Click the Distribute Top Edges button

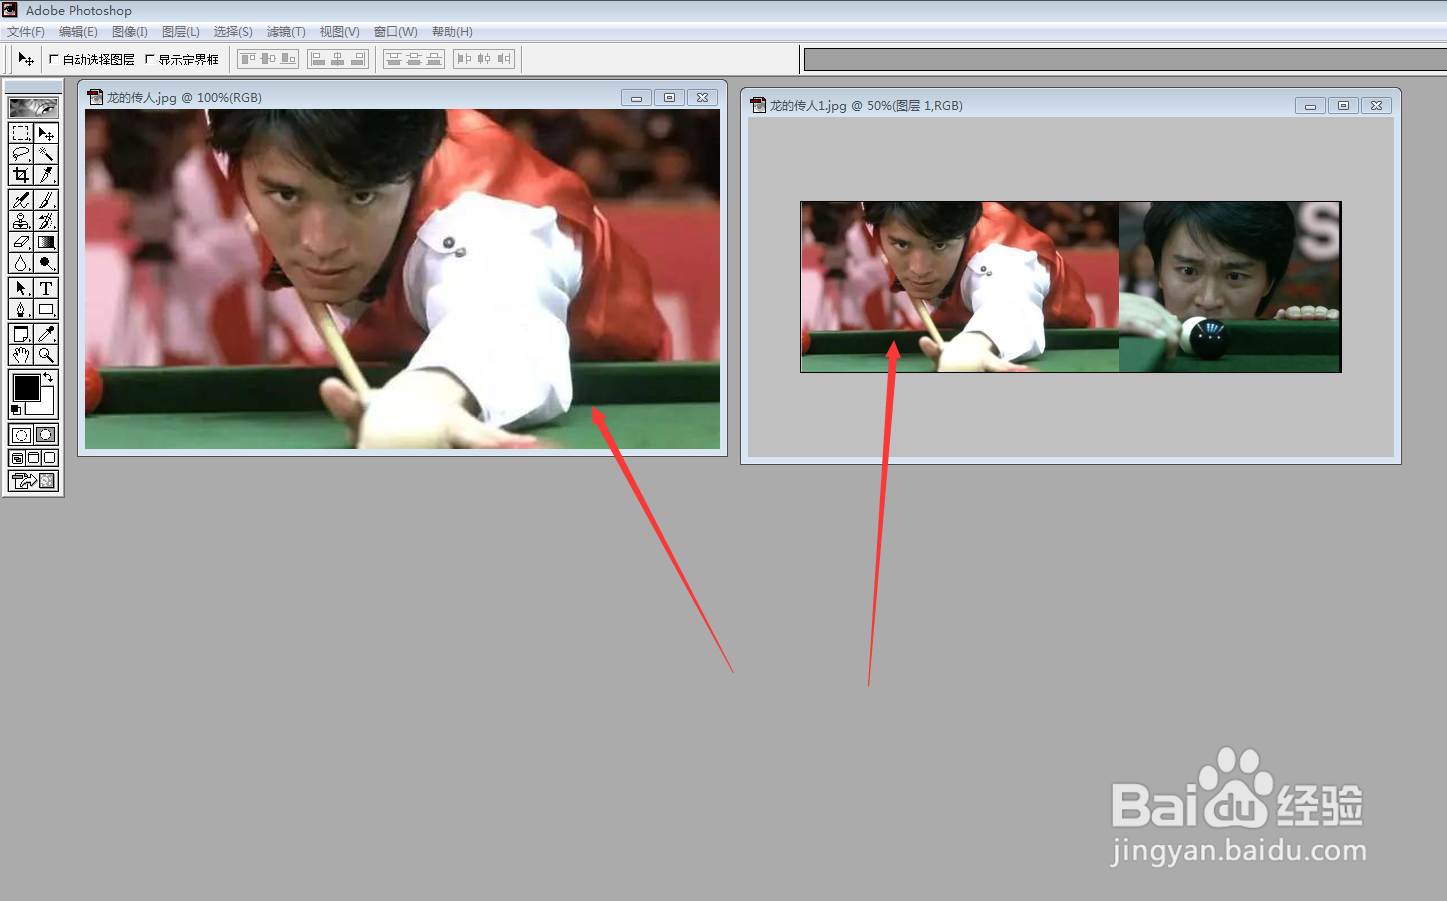[x=394, y=59]
